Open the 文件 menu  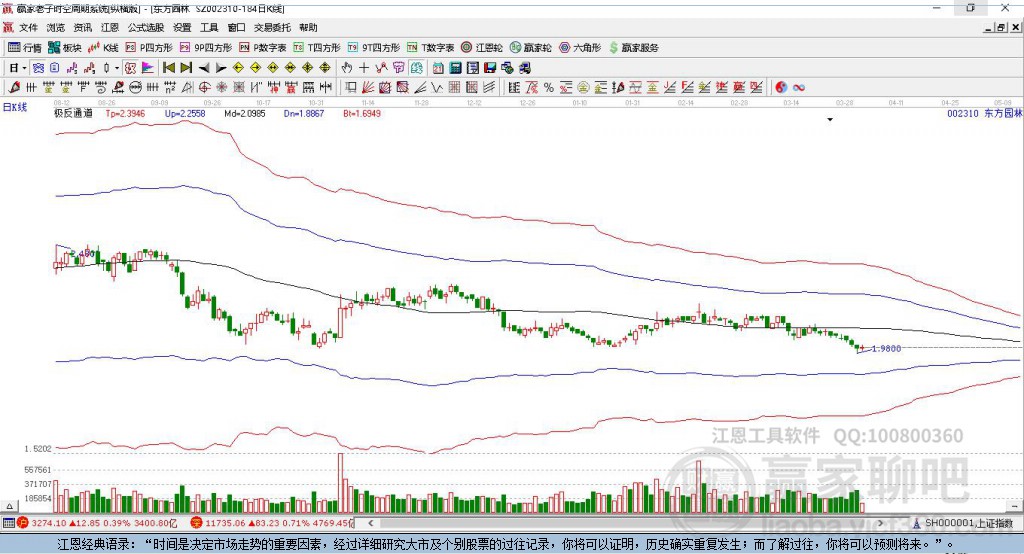coord(28,27)
